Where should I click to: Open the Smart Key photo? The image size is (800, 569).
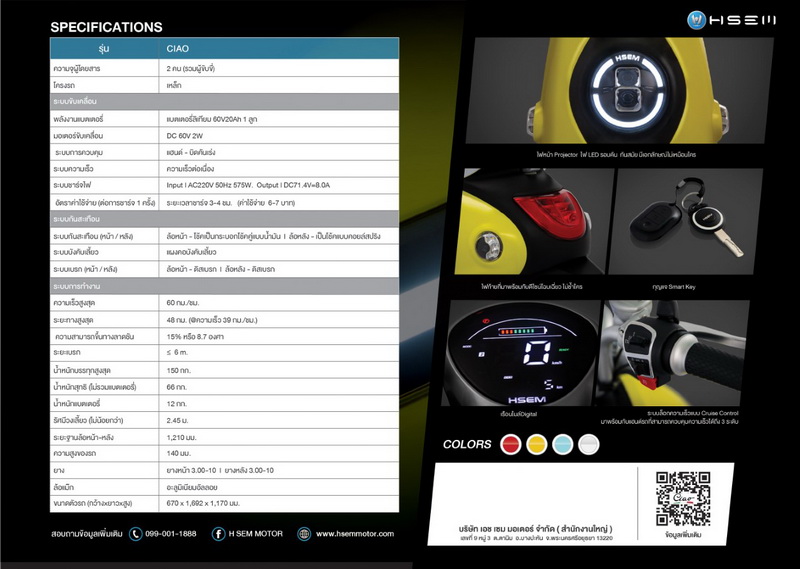(685, 221)
